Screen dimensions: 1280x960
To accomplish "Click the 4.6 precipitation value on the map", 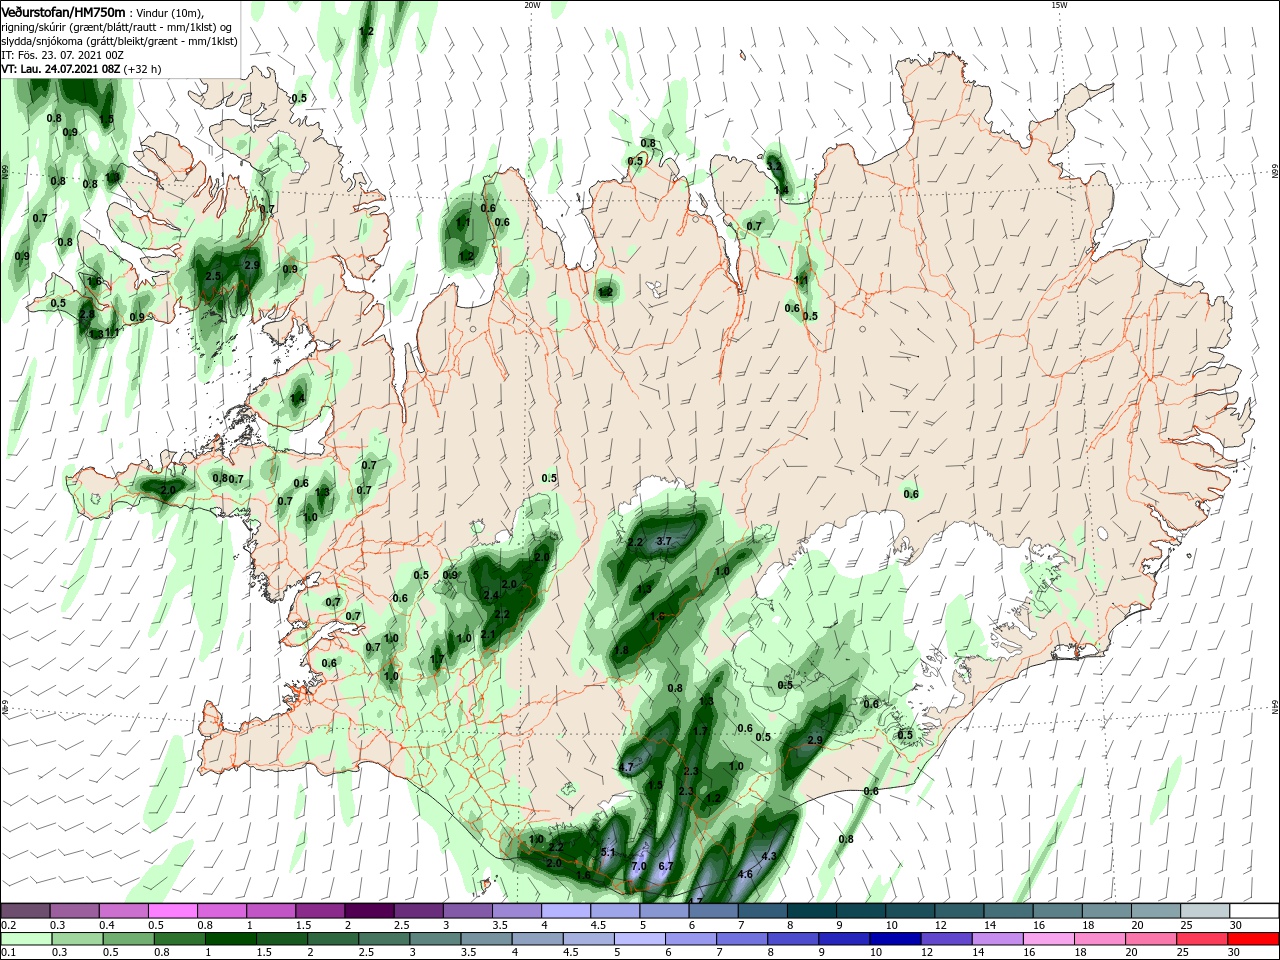I will 744,874.
